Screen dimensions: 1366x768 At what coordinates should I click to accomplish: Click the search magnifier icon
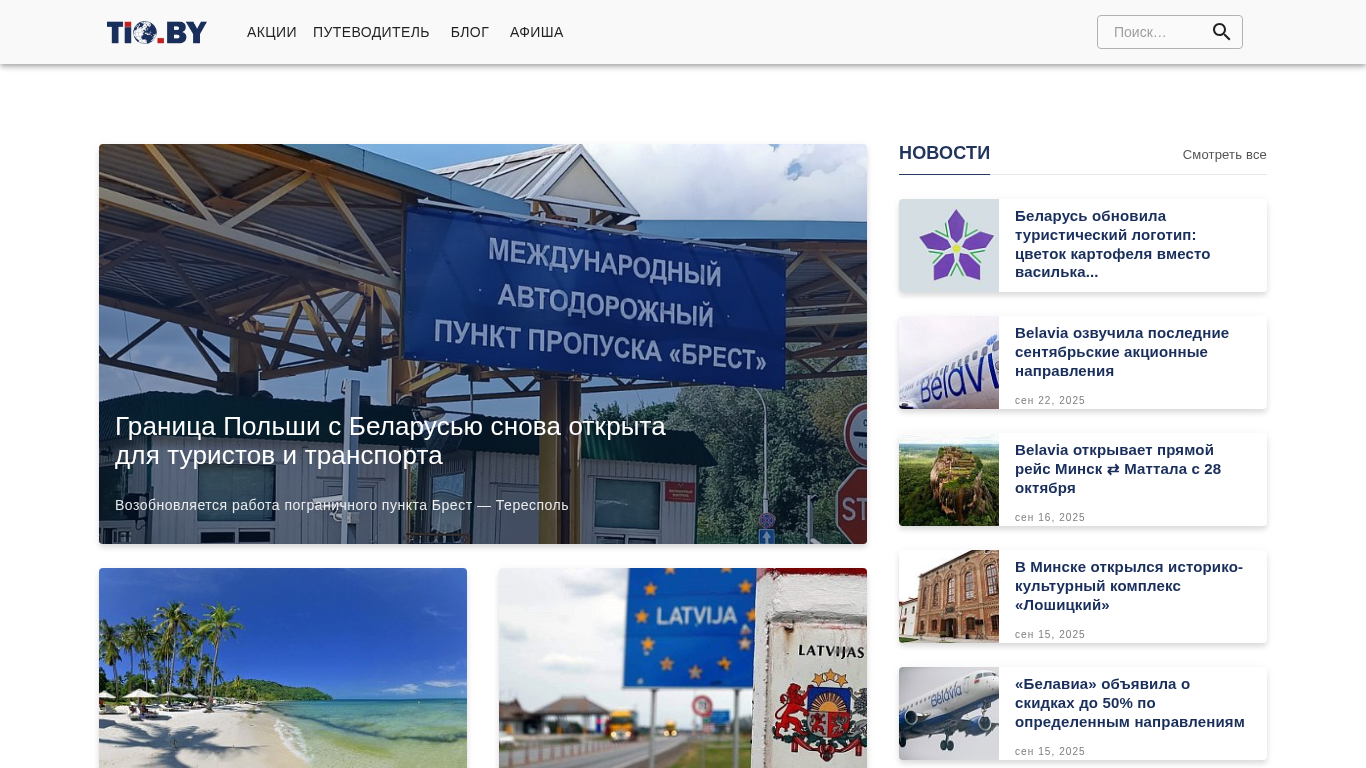point(1221,32)
